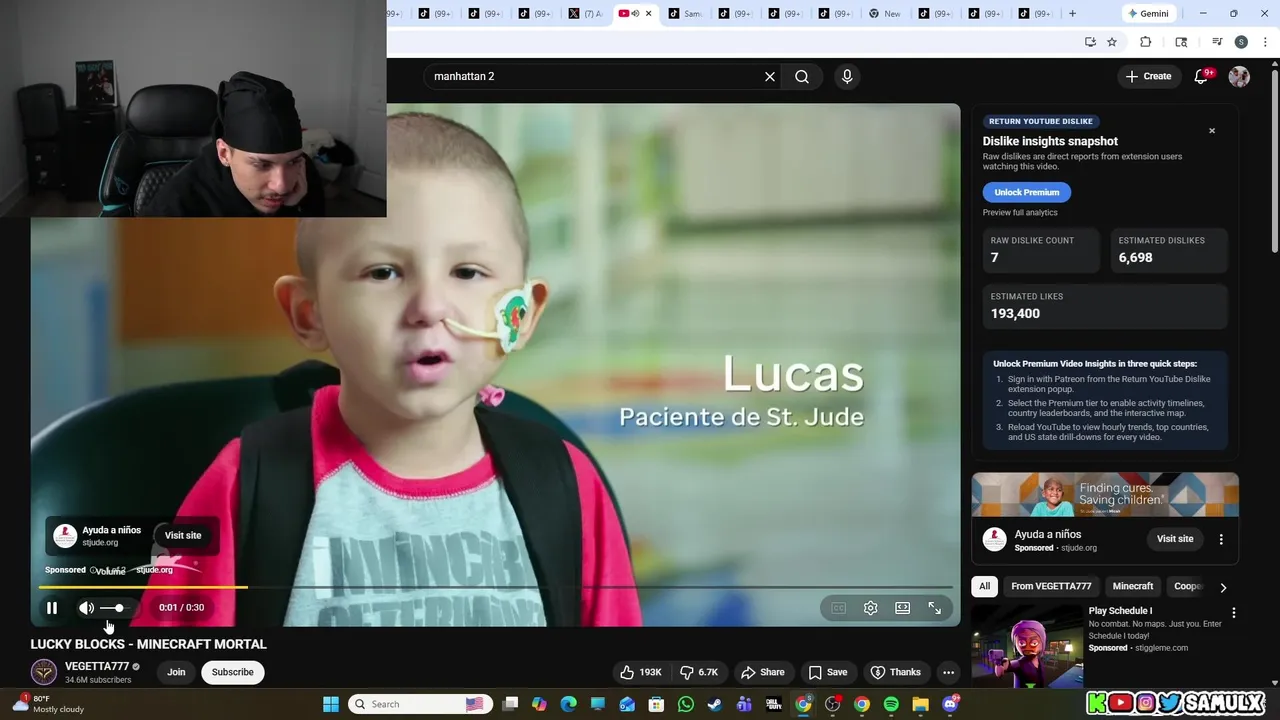Open the video settings gear
1280x720 pixels.
pos(871,608)
